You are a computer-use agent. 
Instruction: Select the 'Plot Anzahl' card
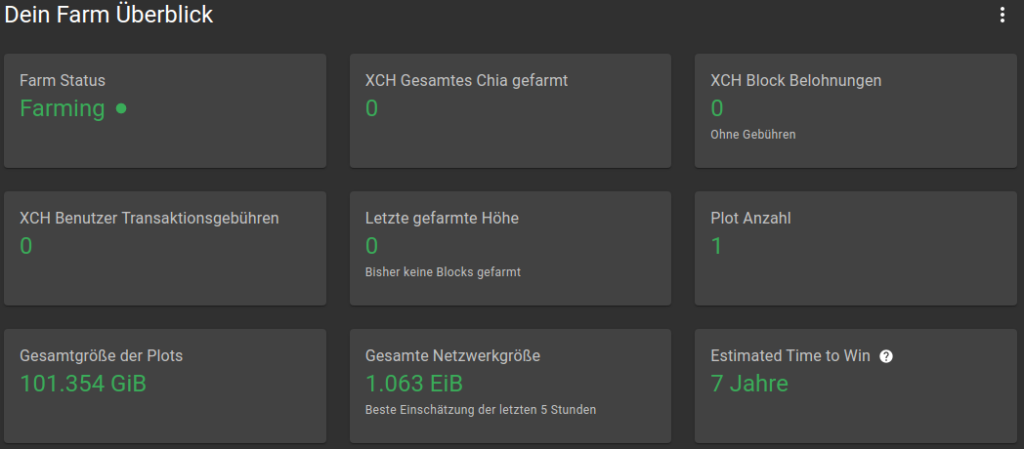855,275
